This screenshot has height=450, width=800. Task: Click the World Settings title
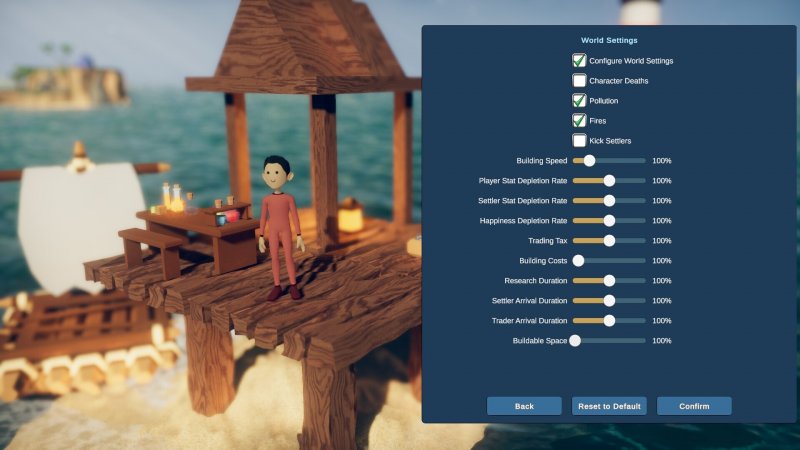(609, 41)
